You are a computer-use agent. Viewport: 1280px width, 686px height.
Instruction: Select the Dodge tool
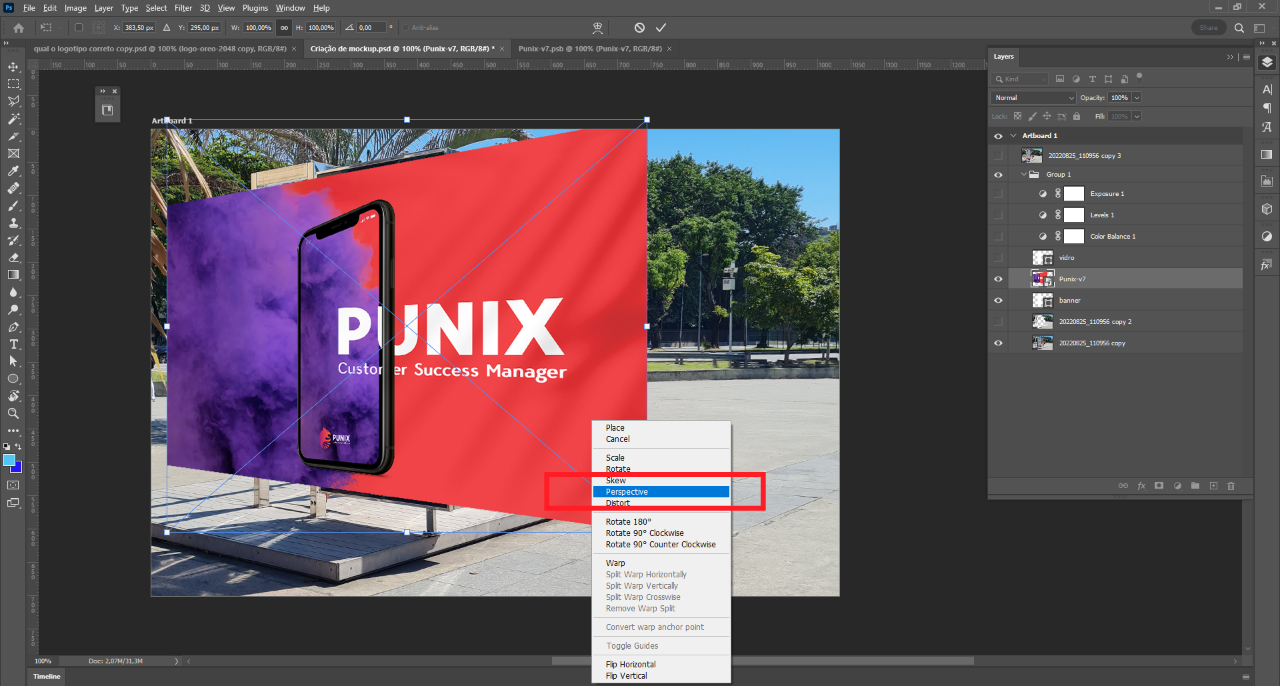pos(14,309)
